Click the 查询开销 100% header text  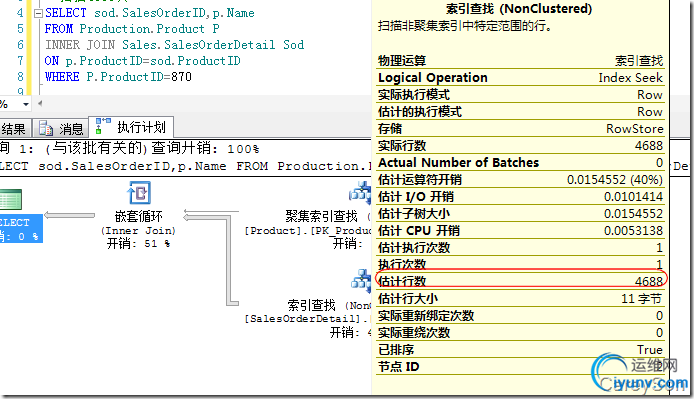pos(205,148)
